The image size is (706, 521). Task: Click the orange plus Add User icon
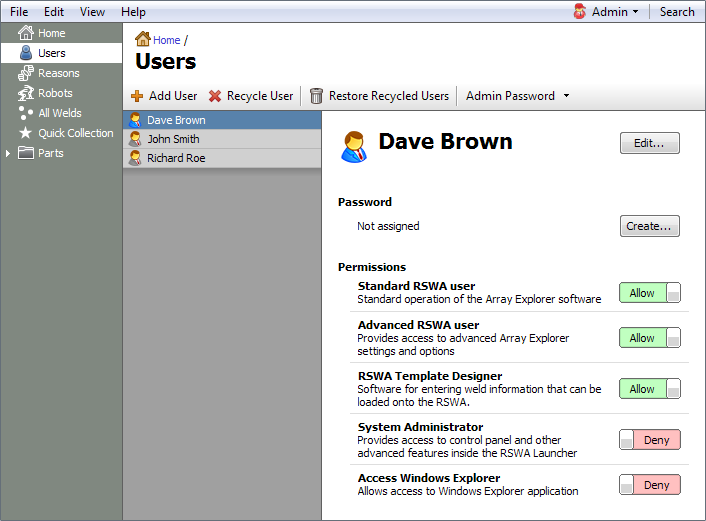click(137, 96)
